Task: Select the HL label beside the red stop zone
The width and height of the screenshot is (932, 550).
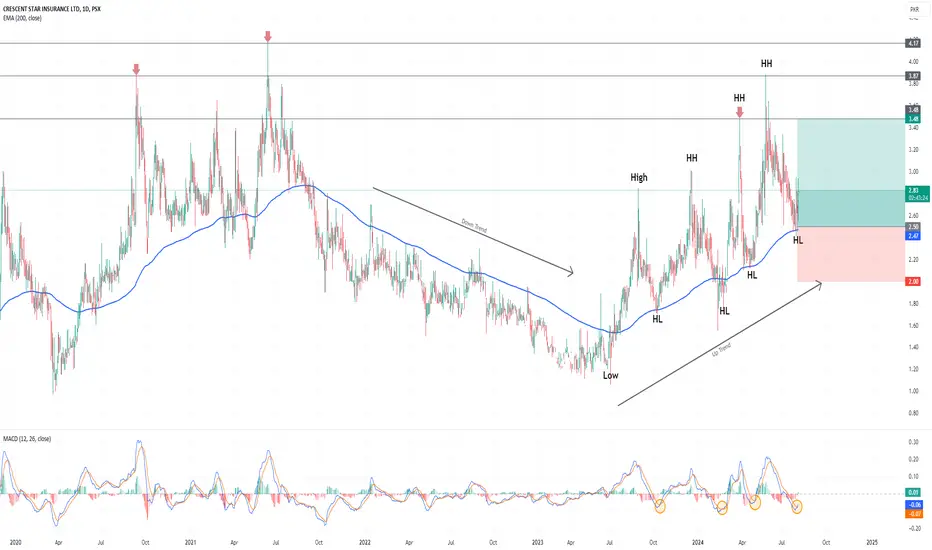Action: point(798,240)
